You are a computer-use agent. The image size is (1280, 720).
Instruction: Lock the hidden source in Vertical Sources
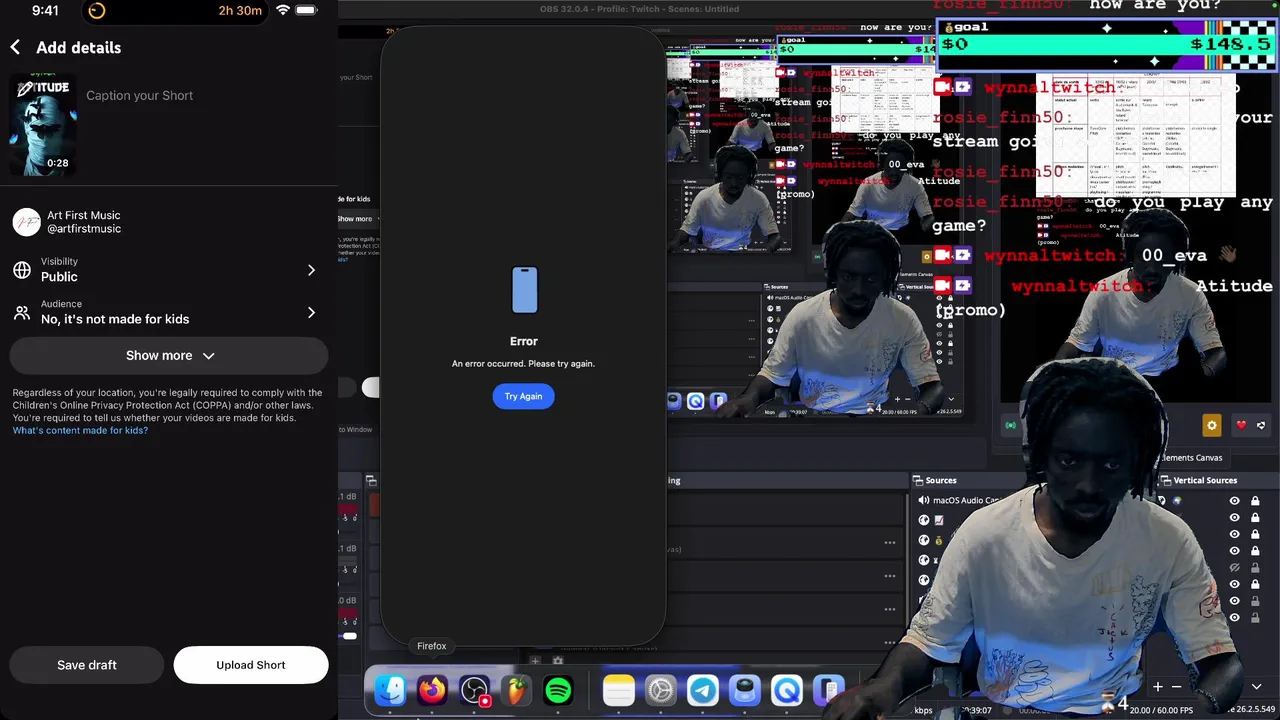[x=1255, y=568]
